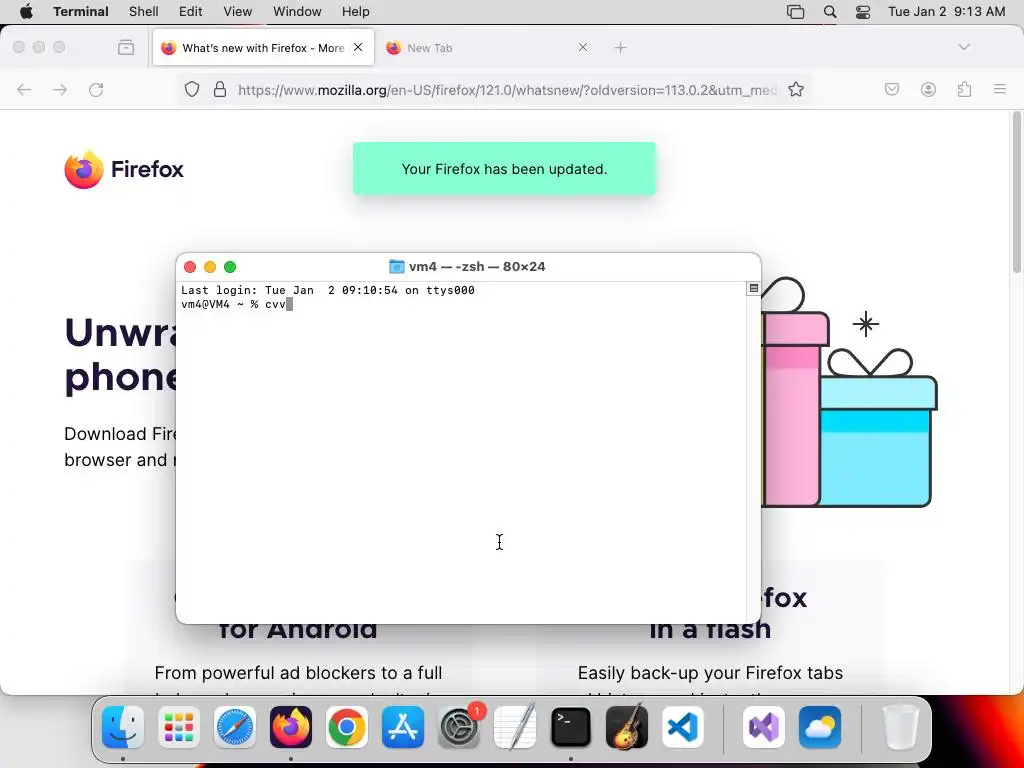Click the site security padlock icon
The height and width of the screenshot is (768, 1024).
pyautogui.click(x=220, y=89)
